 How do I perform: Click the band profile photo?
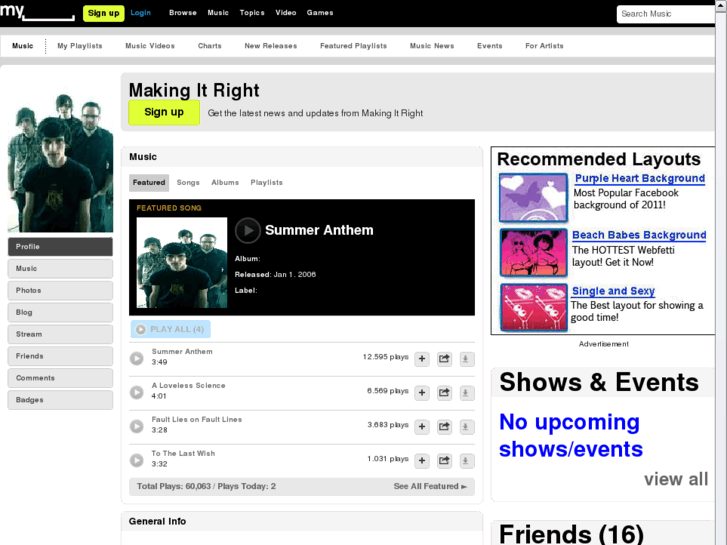point(60,162)
